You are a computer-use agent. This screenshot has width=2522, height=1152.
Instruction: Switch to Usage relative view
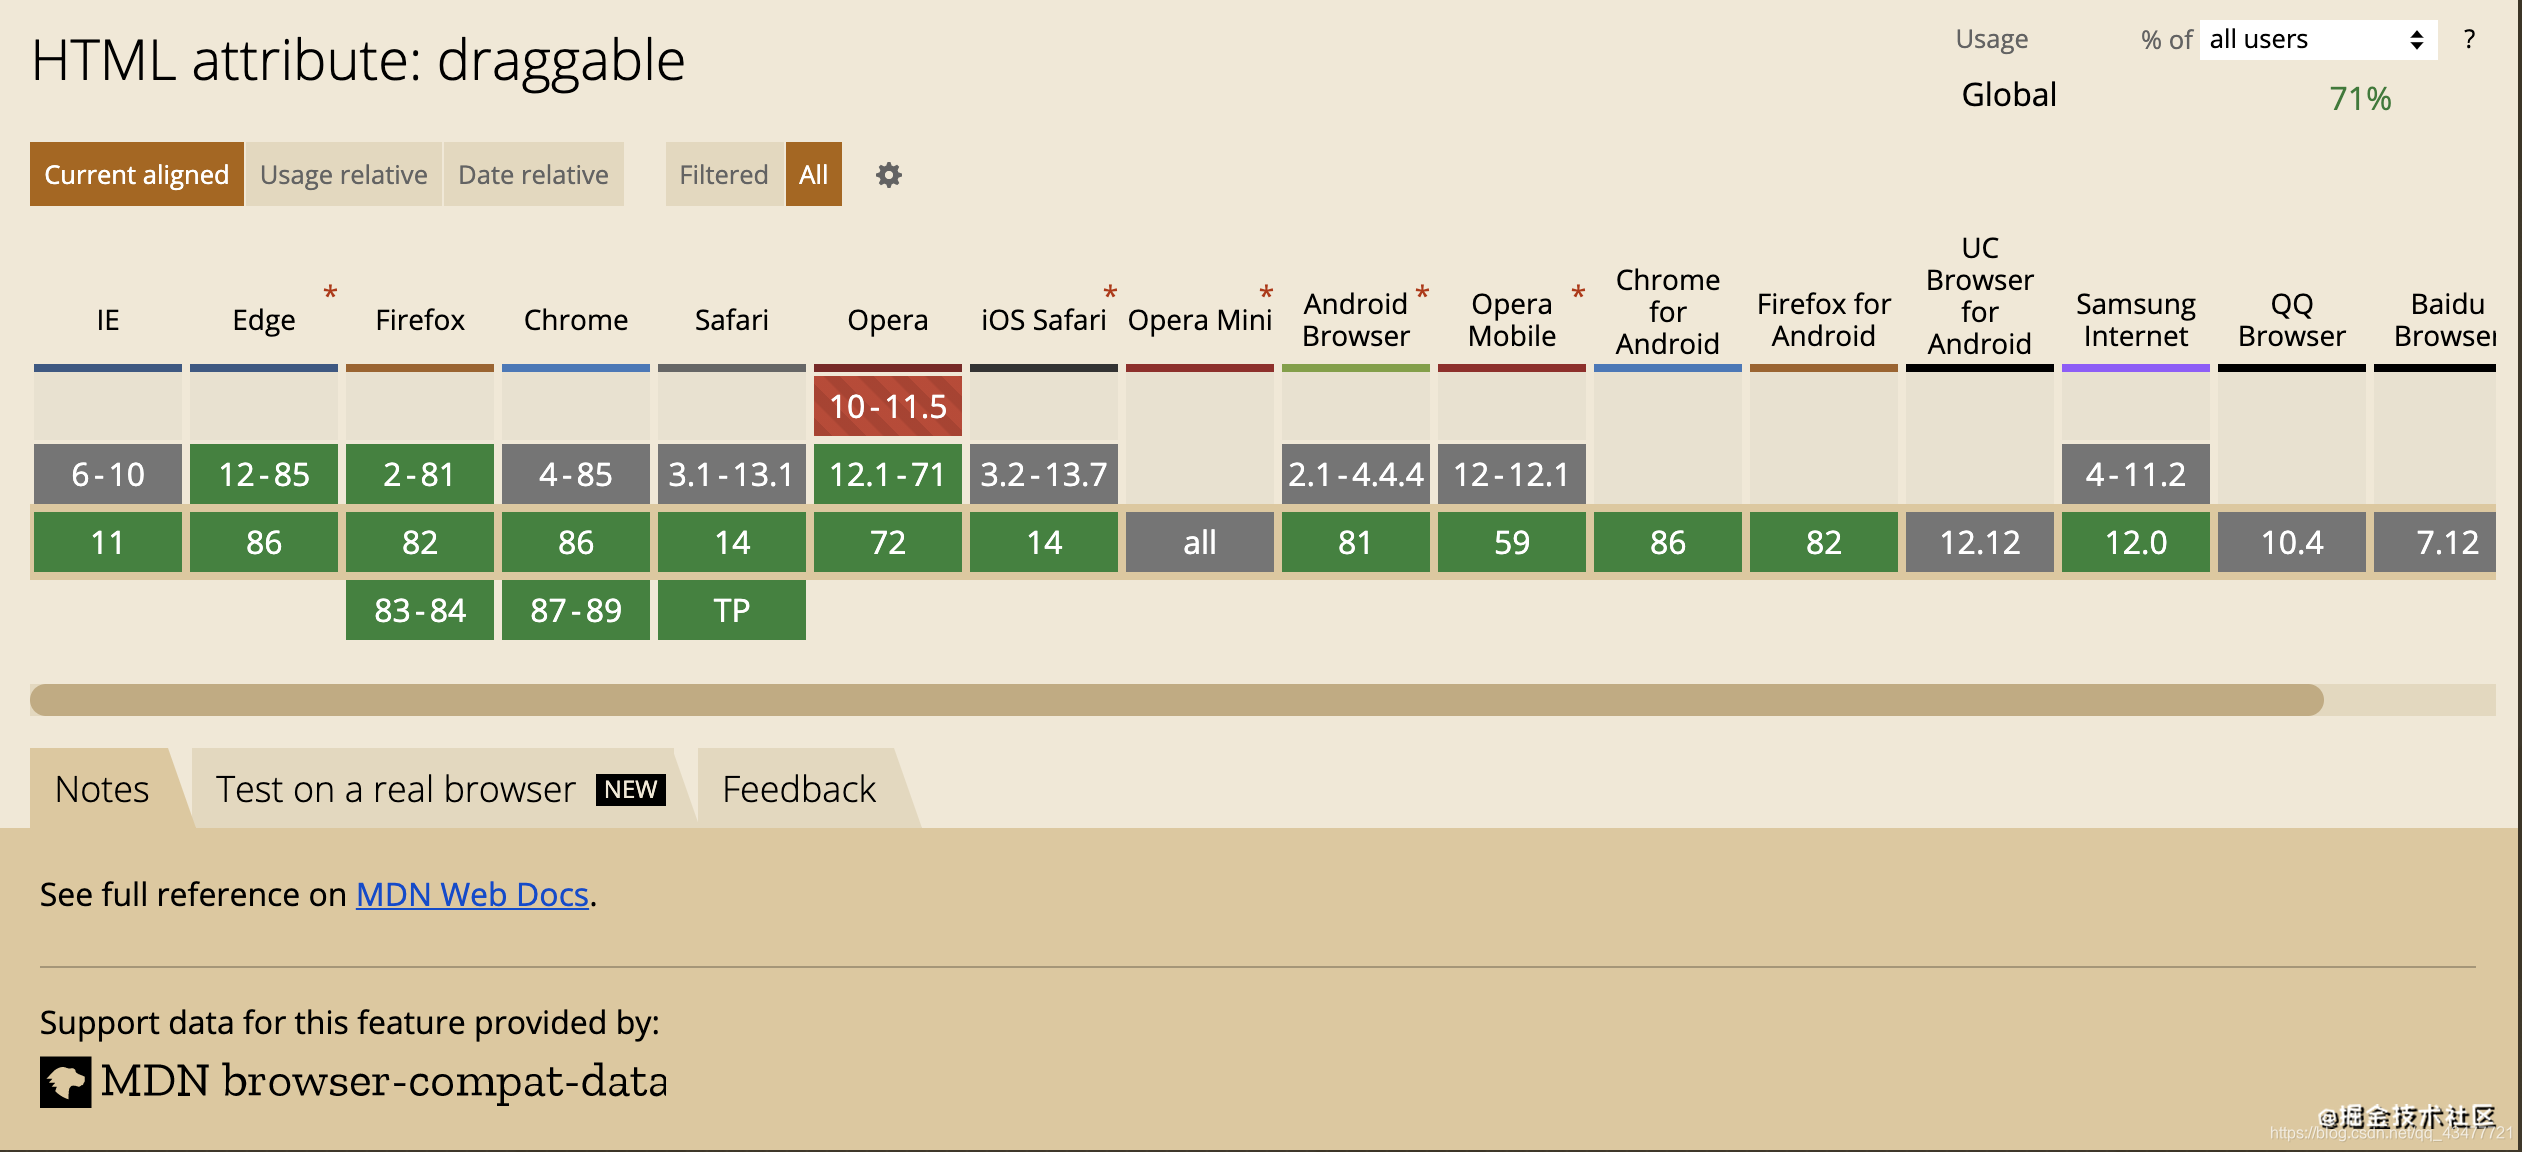pos(343,175)
